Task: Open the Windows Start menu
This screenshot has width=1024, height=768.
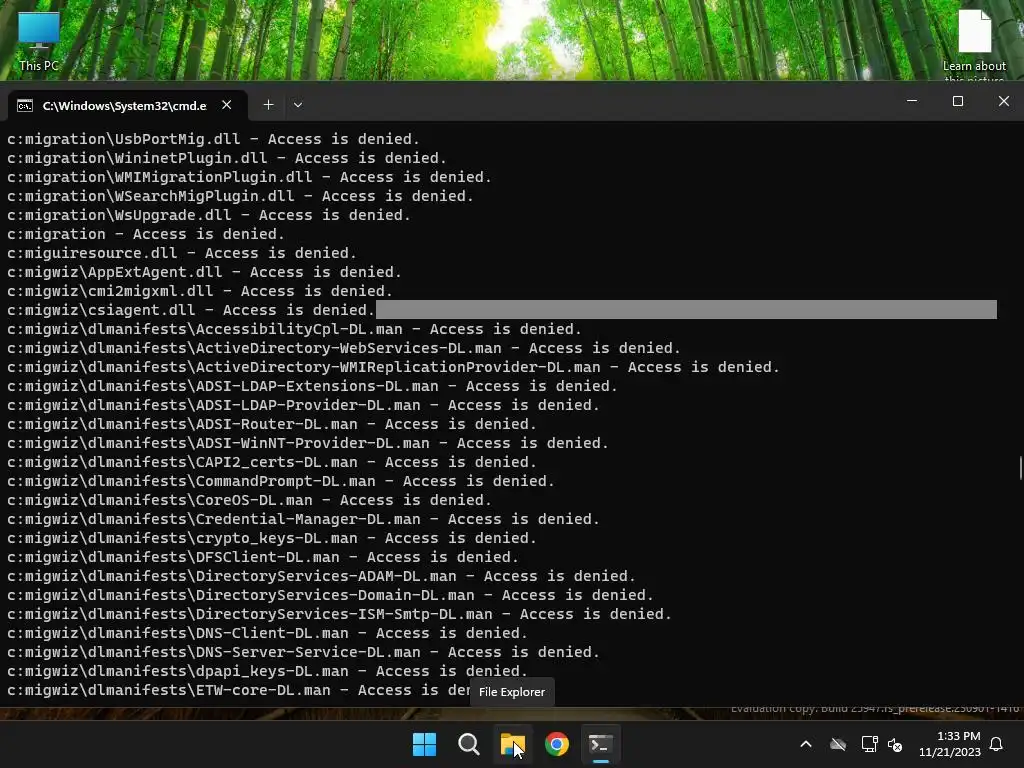Action: [x=424, y=744]
